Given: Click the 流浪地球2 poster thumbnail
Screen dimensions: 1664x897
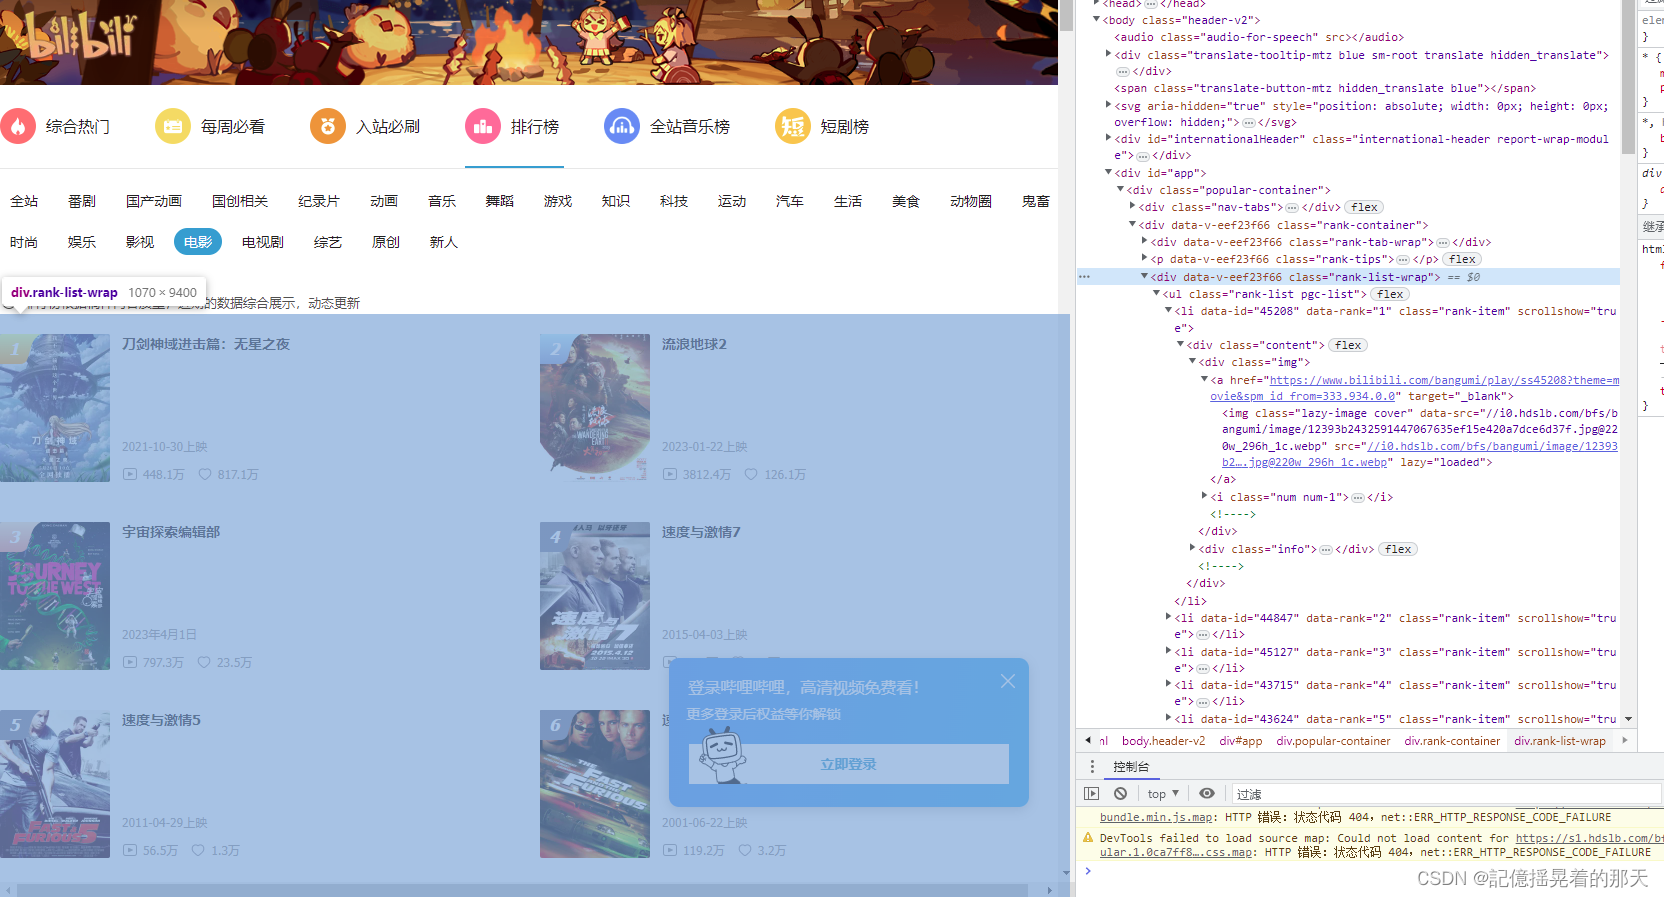Looking at the screenshot, I should coord(595,408).
